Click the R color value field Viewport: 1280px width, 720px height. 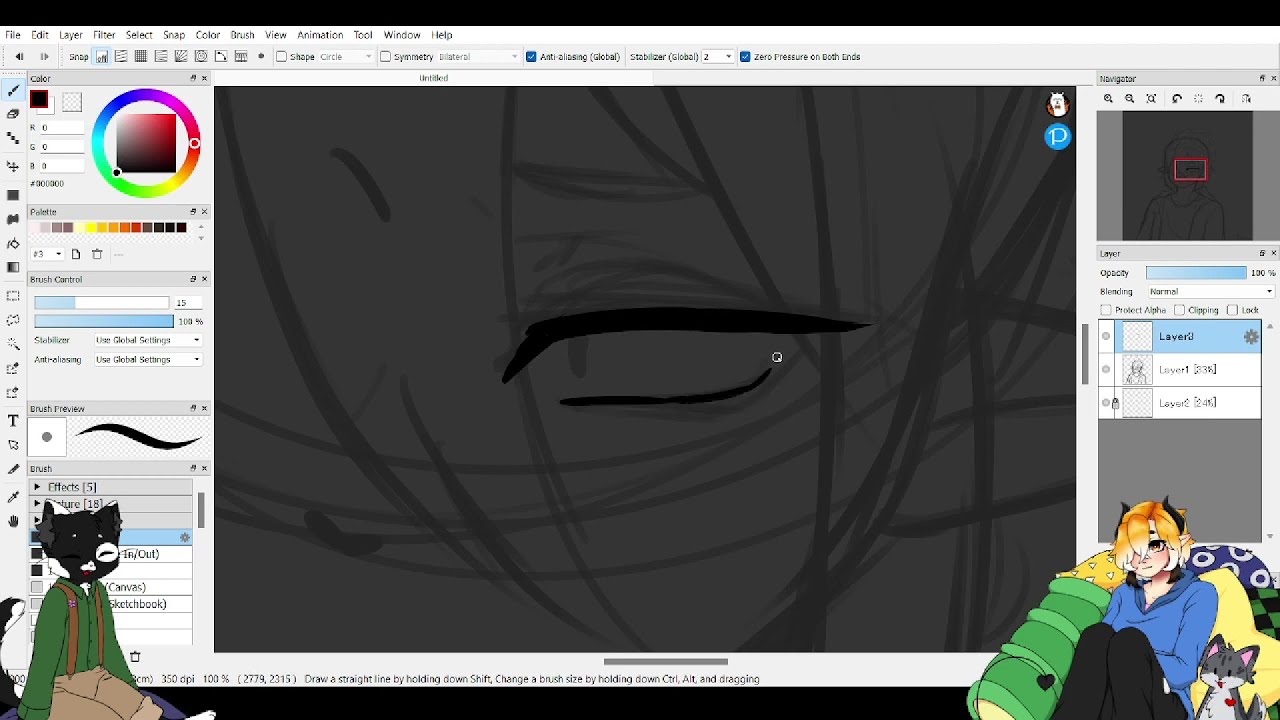coord(60,128)
